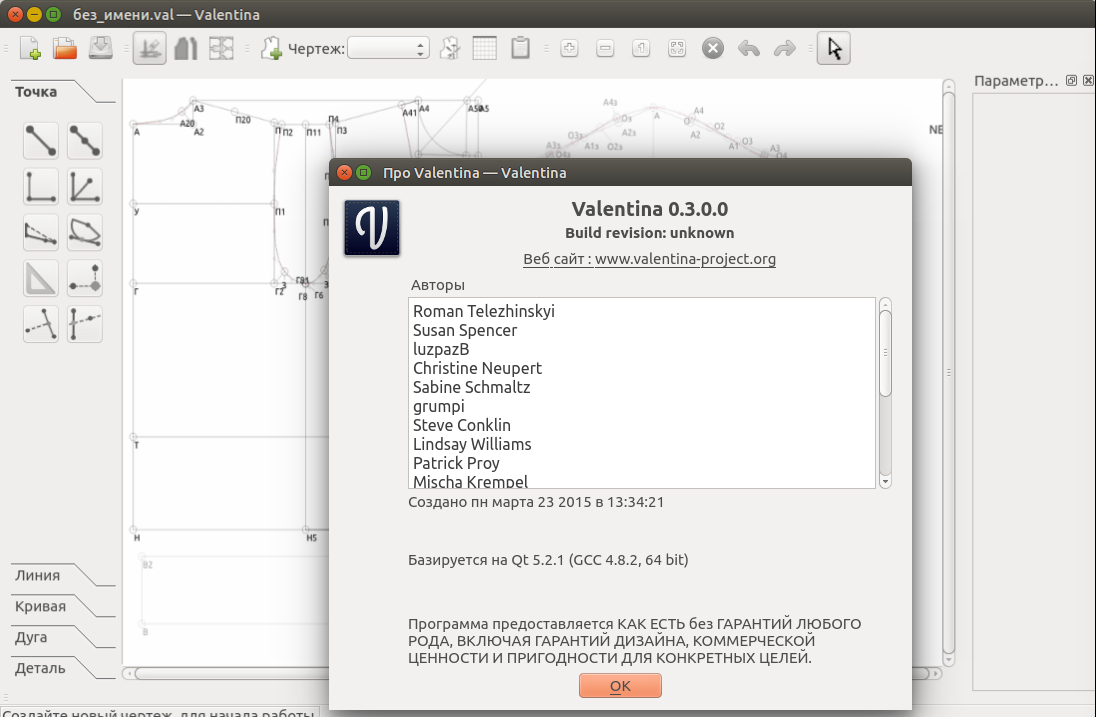The width and height of the screenshot is (1096, 717).
Task: Select the arrow pointer tool
Action: [x=834, y=48]
